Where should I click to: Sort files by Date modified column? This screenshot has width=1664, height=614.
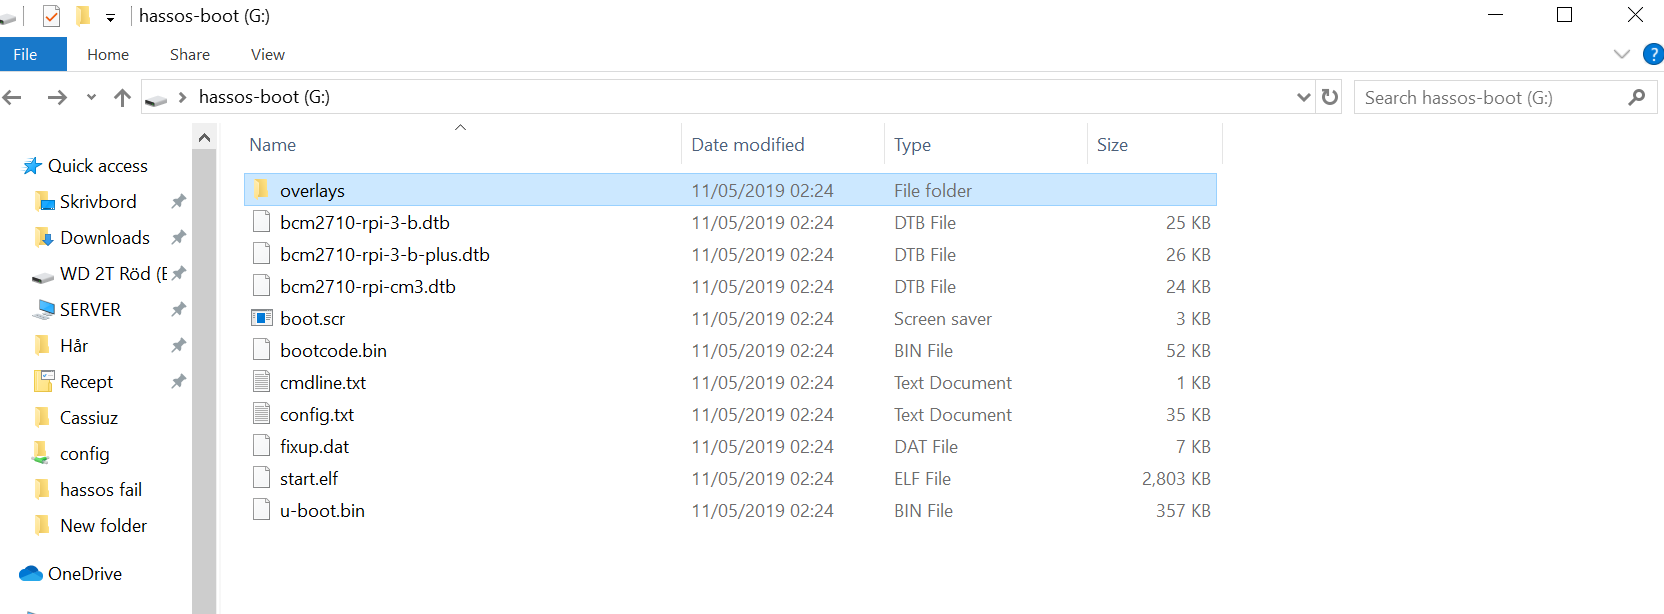coord(748,145)
